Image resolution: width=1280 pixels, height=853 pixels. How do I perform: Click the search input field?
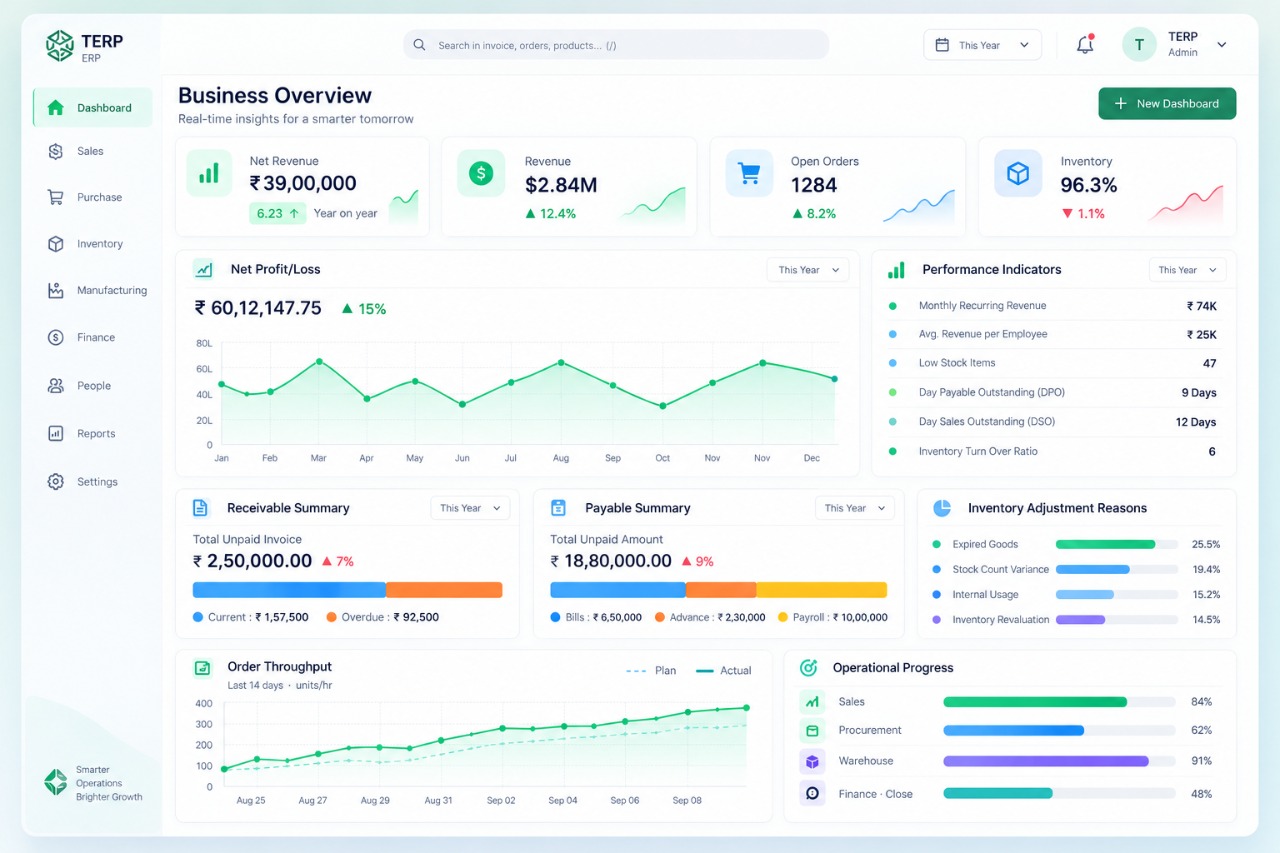pyautogui.click(x=616, y=45)
